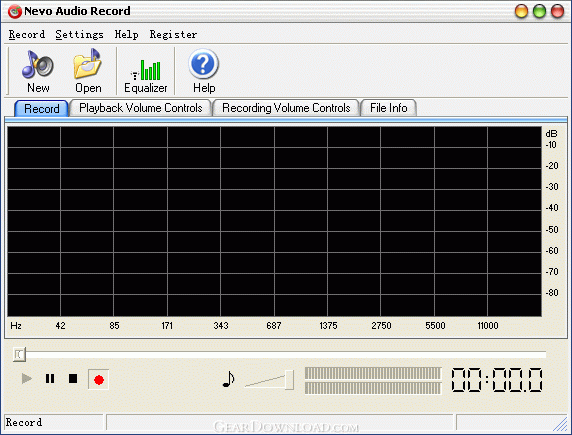Open the Record menu
572x435 pixels.
(x=27, y=34)
